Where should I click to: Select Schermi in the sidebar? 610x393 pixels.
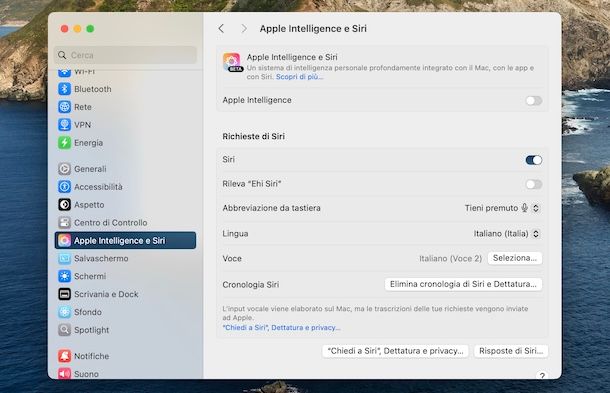(126, 276)
